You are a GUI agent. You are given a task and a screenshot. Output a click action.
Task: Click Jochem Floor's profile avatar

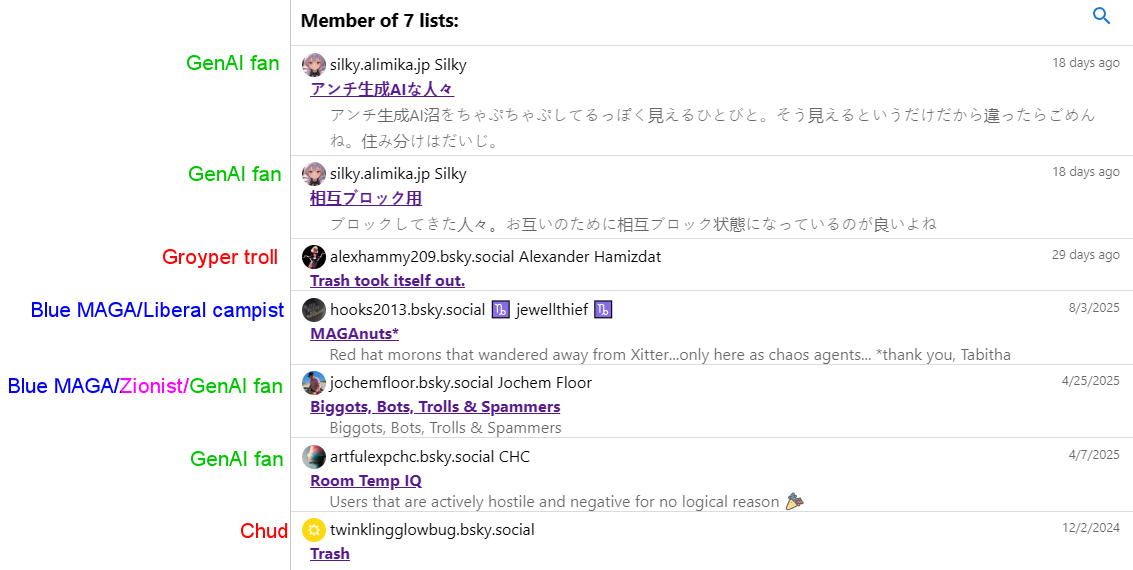[314, 383]
